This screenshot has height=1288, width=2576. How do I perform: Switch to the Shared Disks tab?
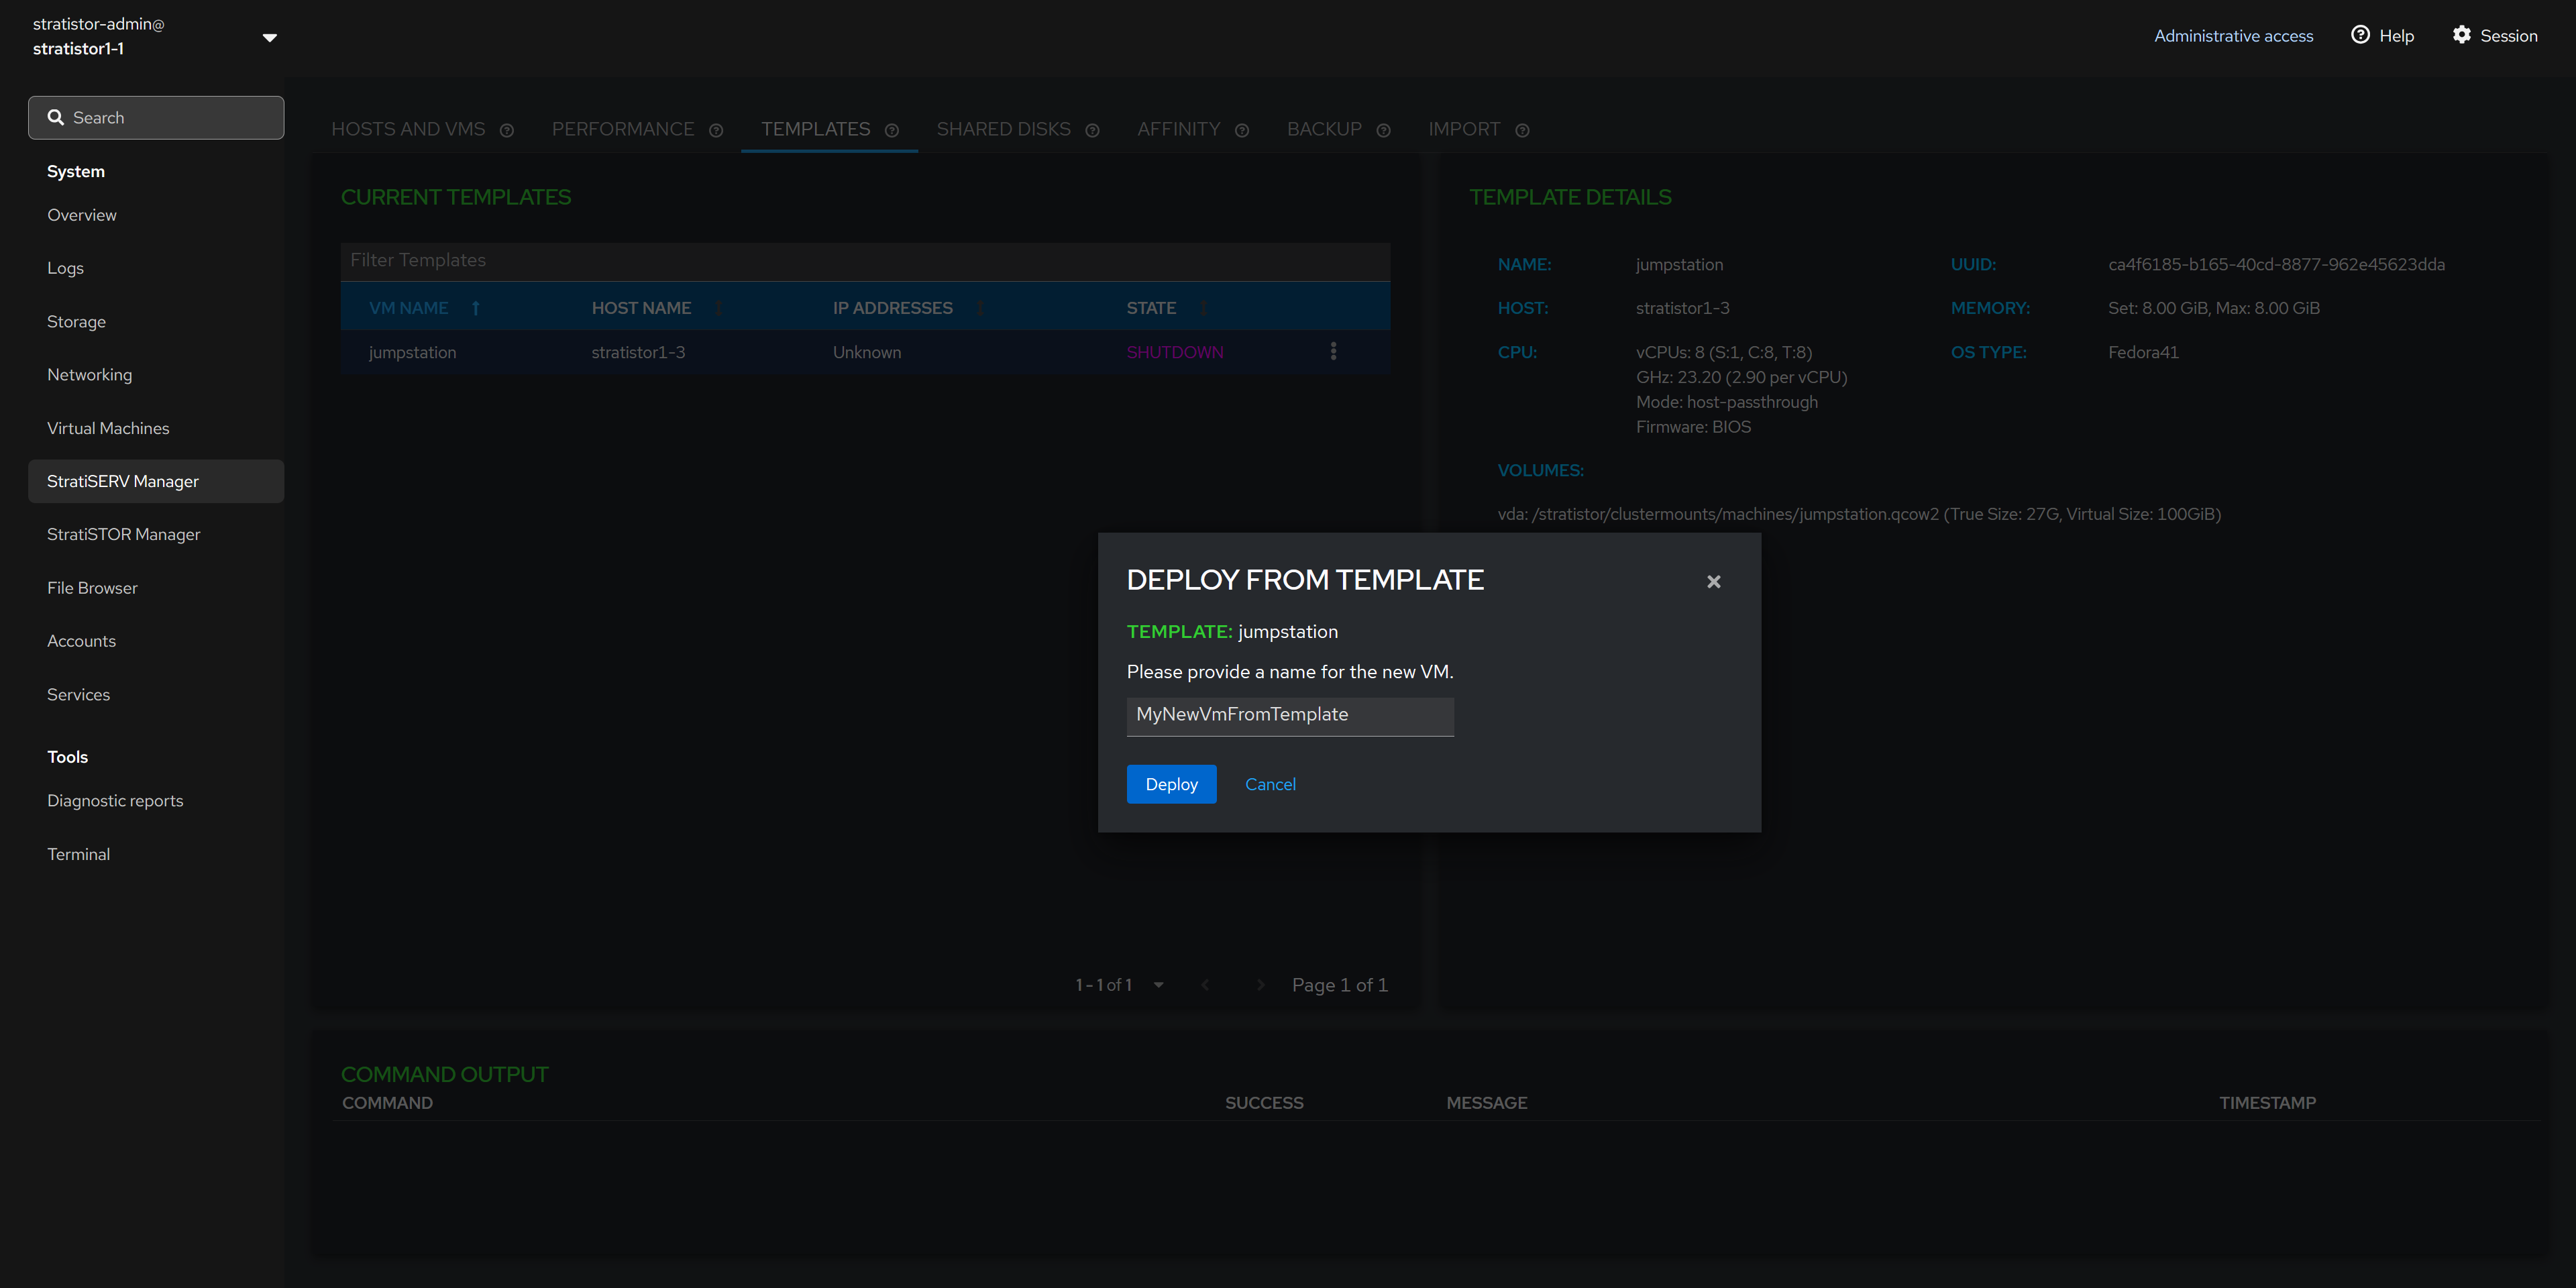click(1003, 129)
